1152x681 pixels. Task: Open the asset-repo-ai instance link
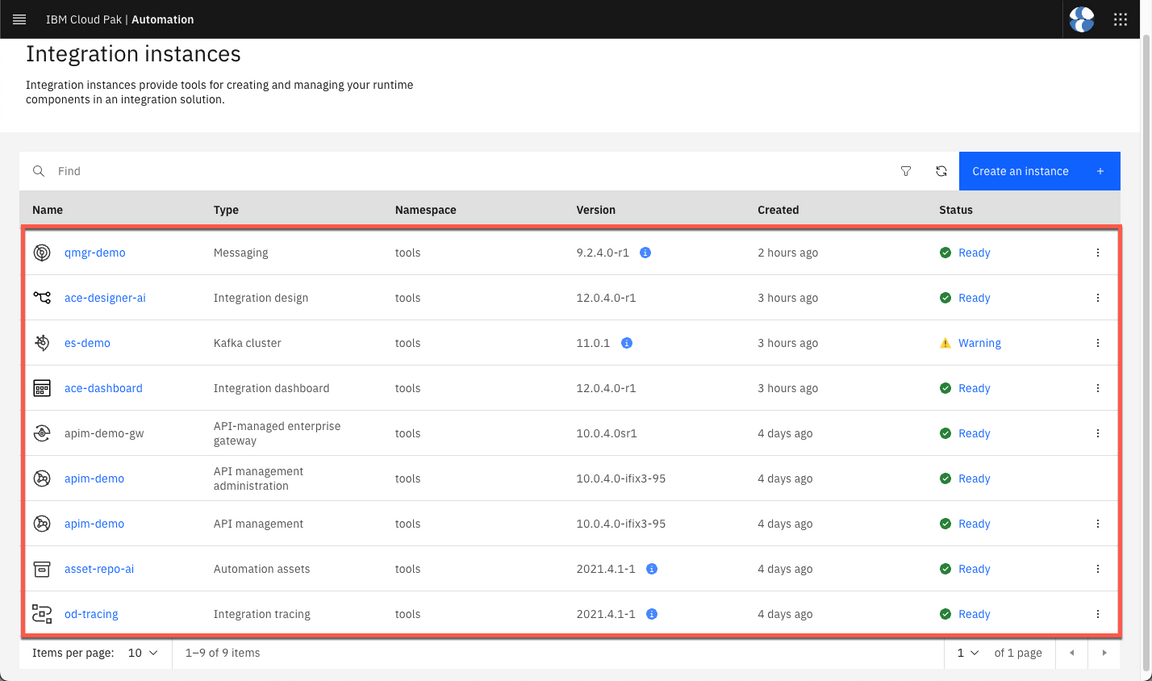point(99,569)
